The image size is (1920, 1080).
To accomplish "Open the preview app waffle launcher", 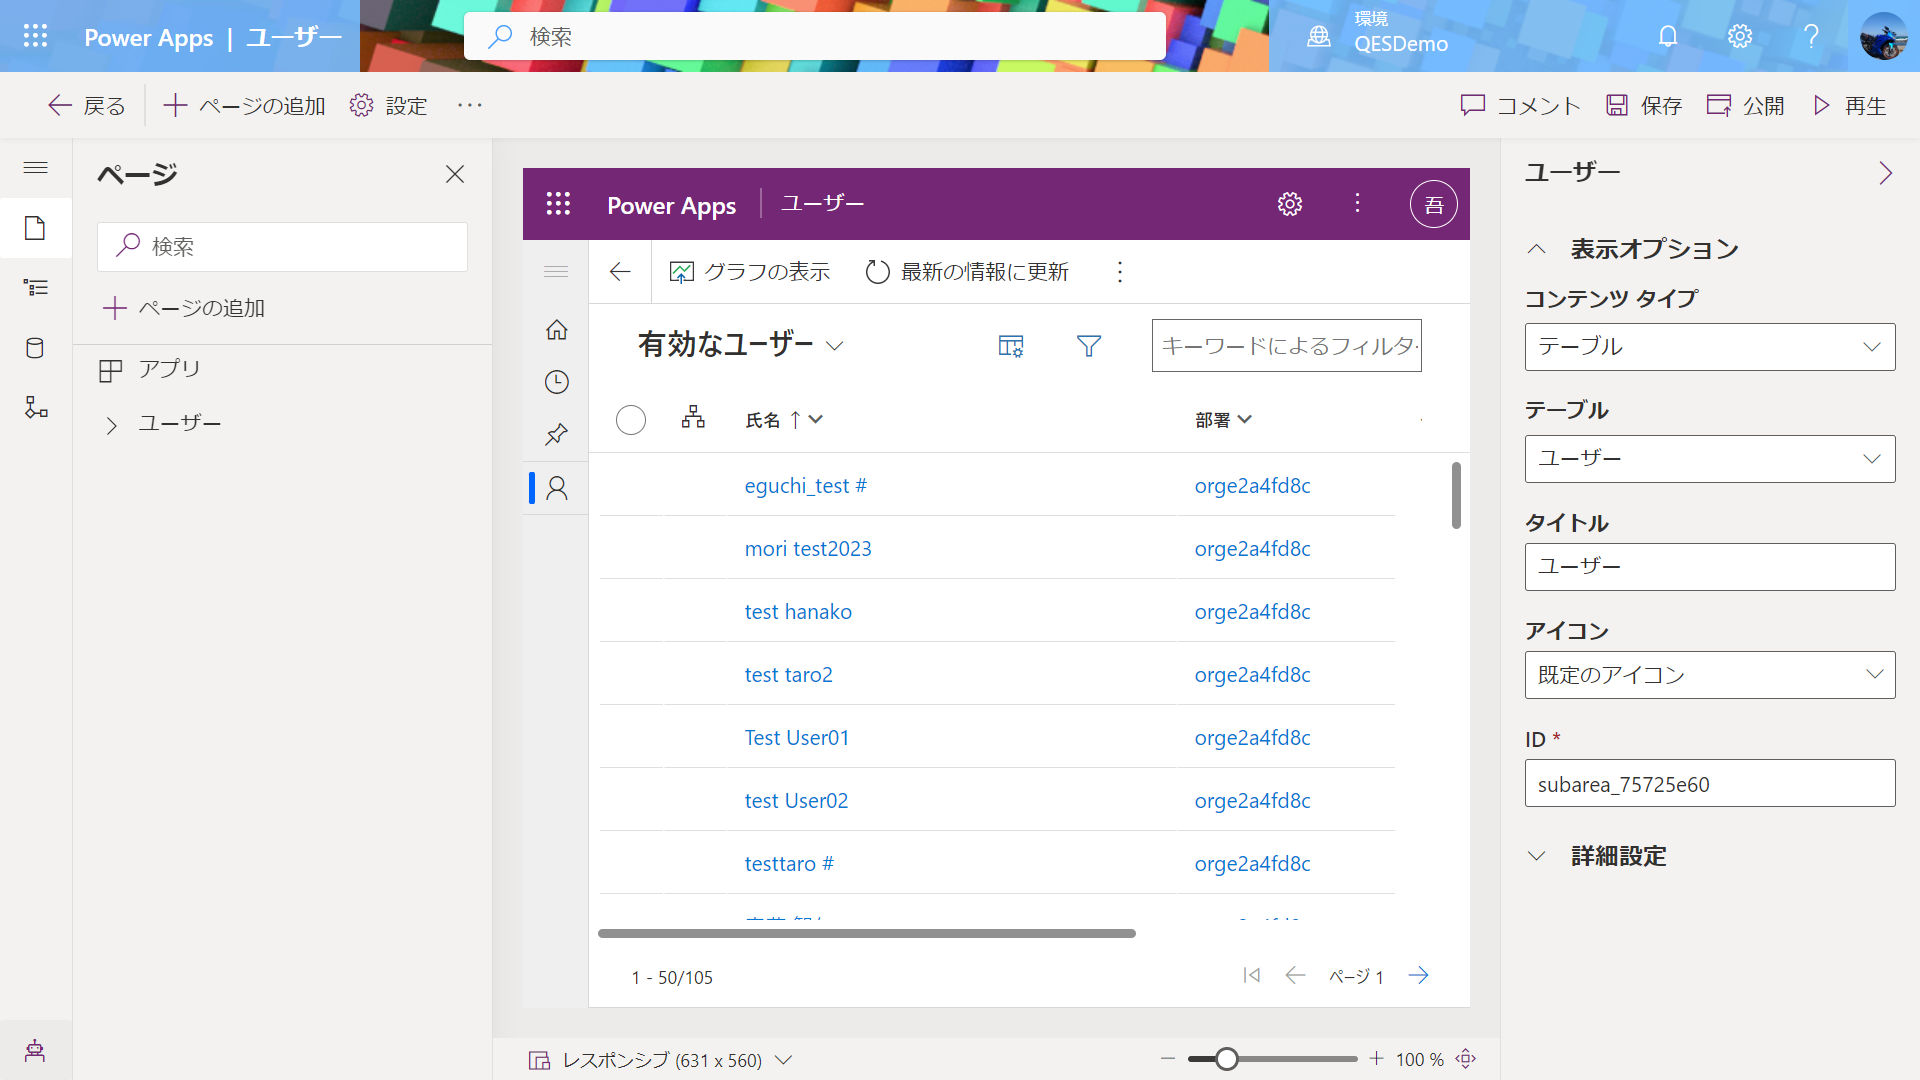I will tap(558, 204).
